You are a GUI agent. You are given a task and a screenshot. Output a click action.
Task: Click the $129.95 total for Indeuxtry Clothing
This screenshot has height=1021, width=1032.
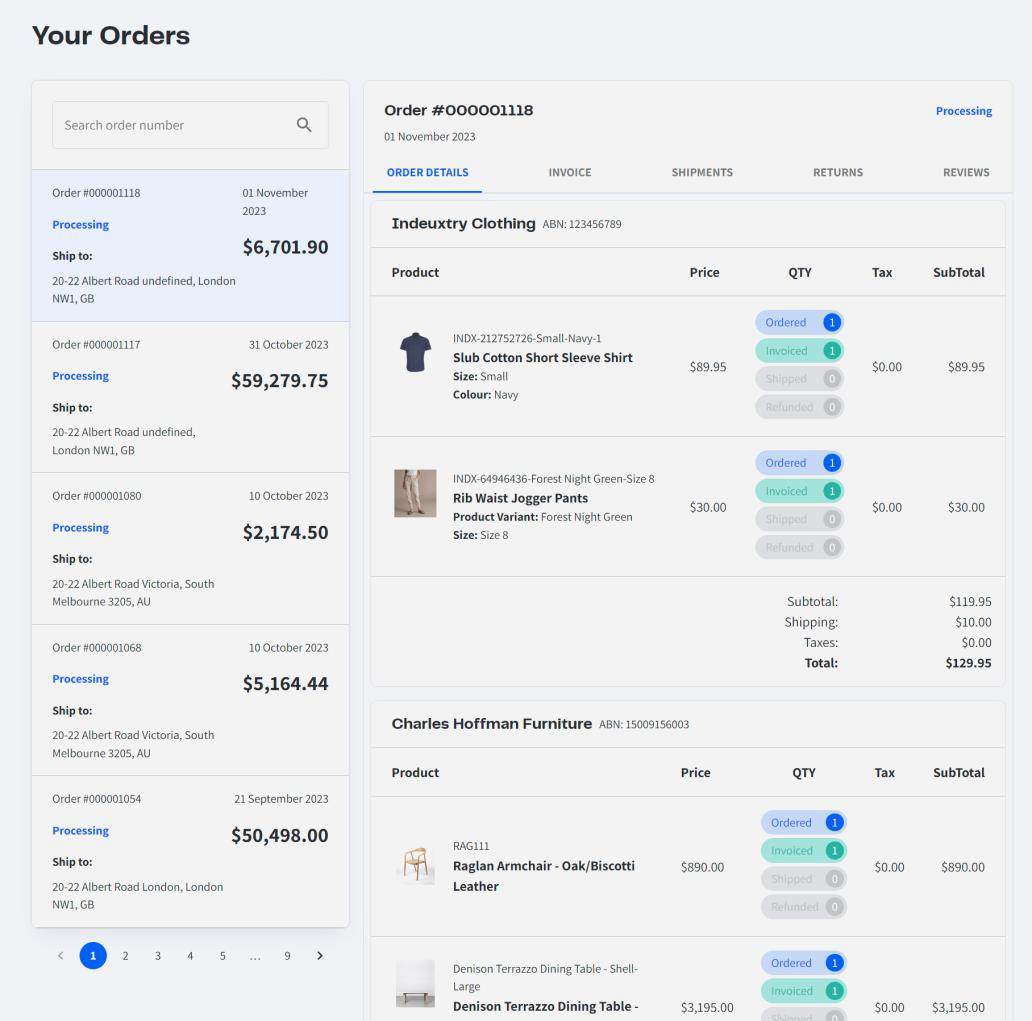pyautogui.click(x=968, y=663)
